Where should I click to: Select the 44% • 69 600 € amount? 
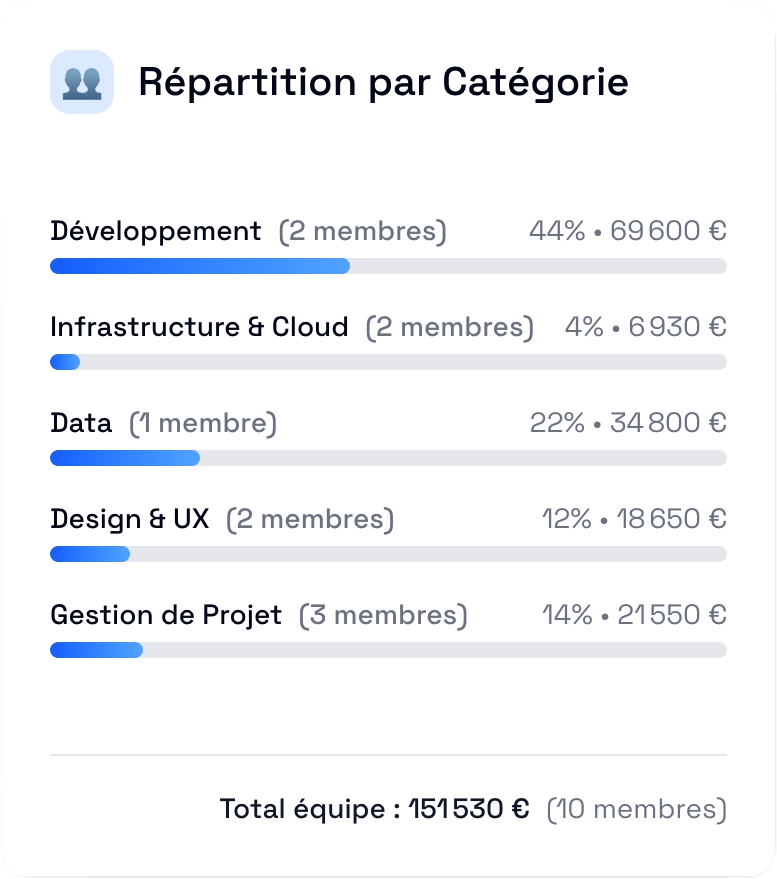[628, 230]
